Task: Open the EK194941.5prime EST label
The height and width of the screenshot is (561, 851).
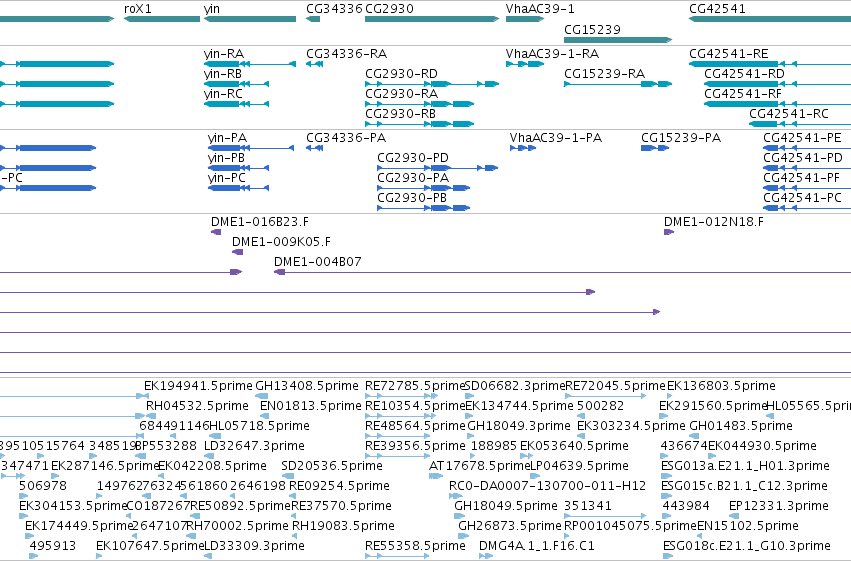Action: point(198,386)
